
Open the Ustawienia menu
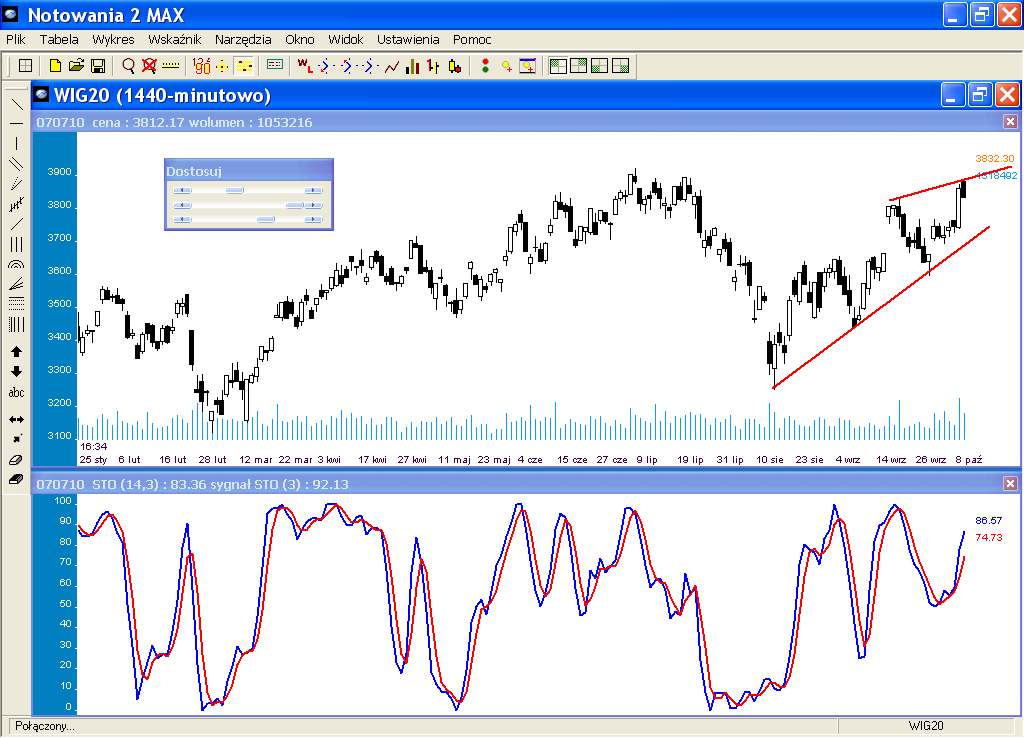pos(408,40)
